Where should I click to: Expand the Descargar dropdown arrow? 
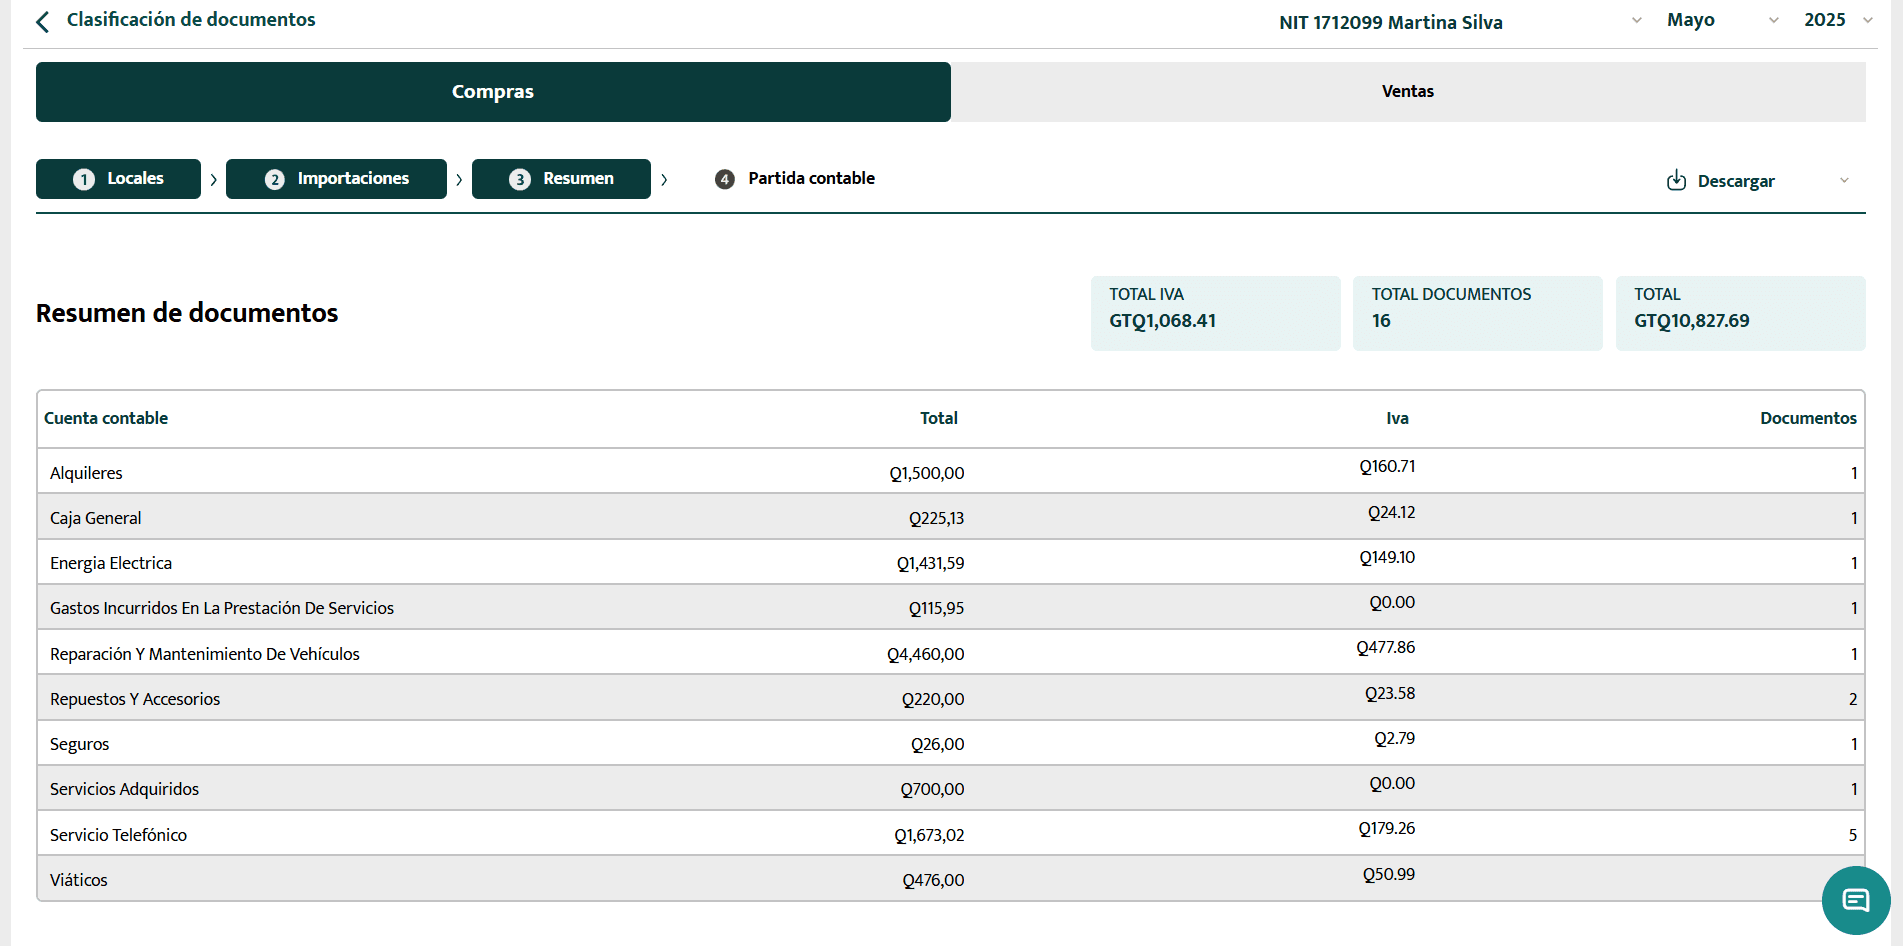tap(1844, 181)
